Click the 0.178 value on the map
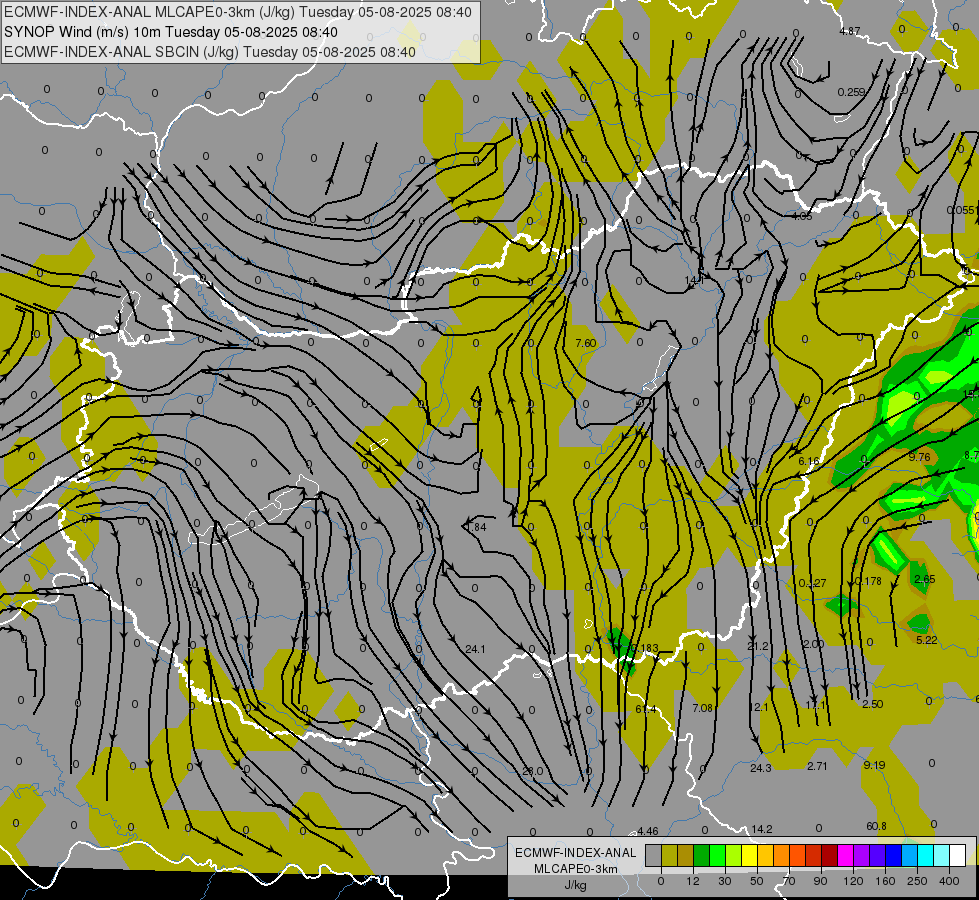Image resolution: width=979 pixels, height=900 pixels. pos(868,581)
